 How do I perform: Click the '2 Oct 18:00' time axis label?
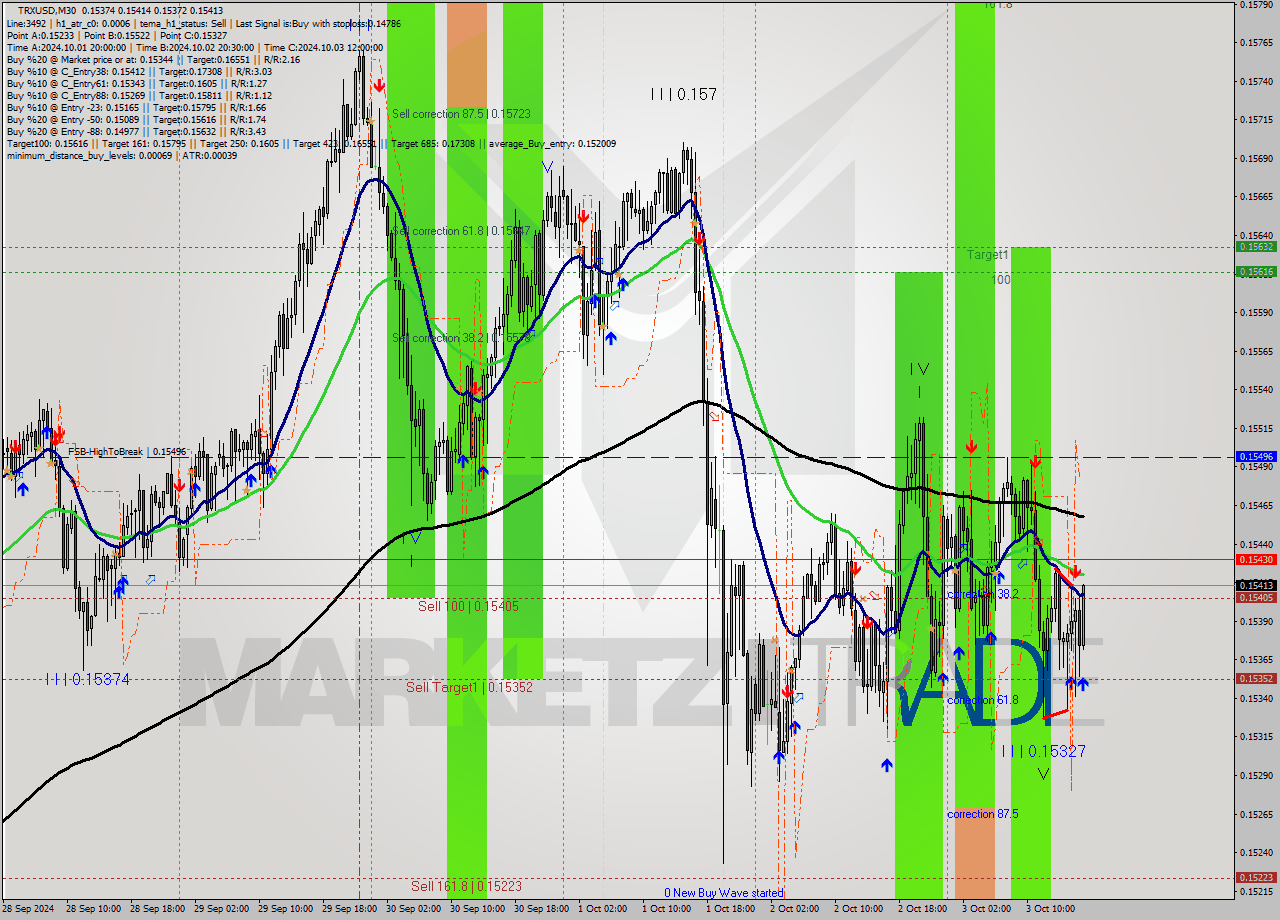pos(924,909)
